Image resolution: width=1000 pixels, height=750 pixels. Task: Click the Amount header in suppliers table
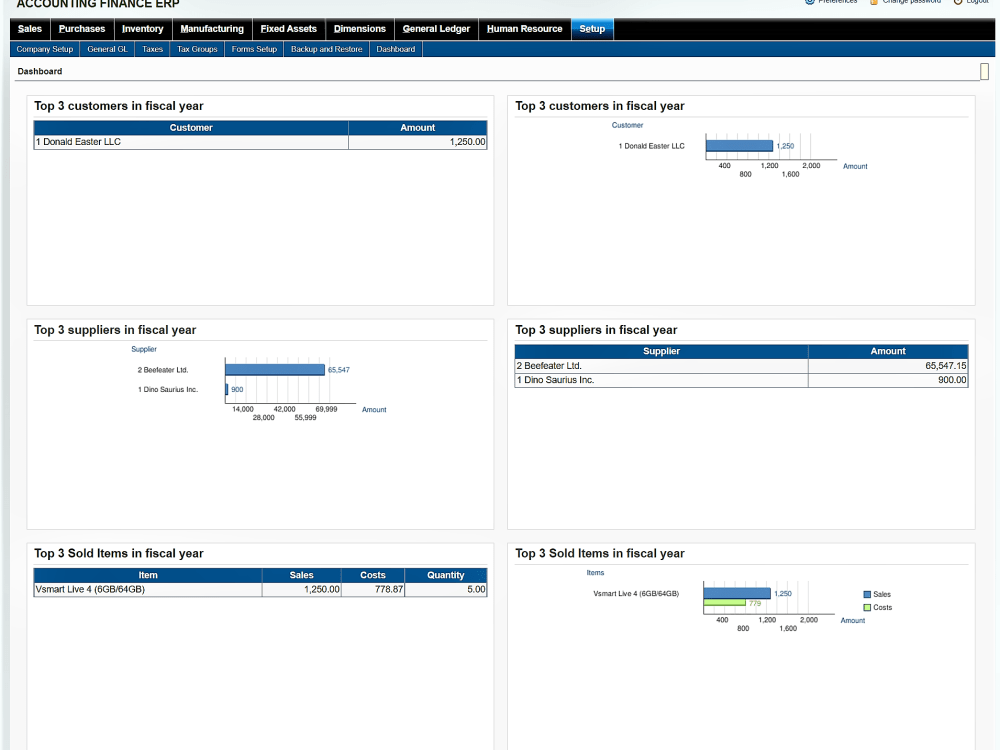[x=888, y=351]
